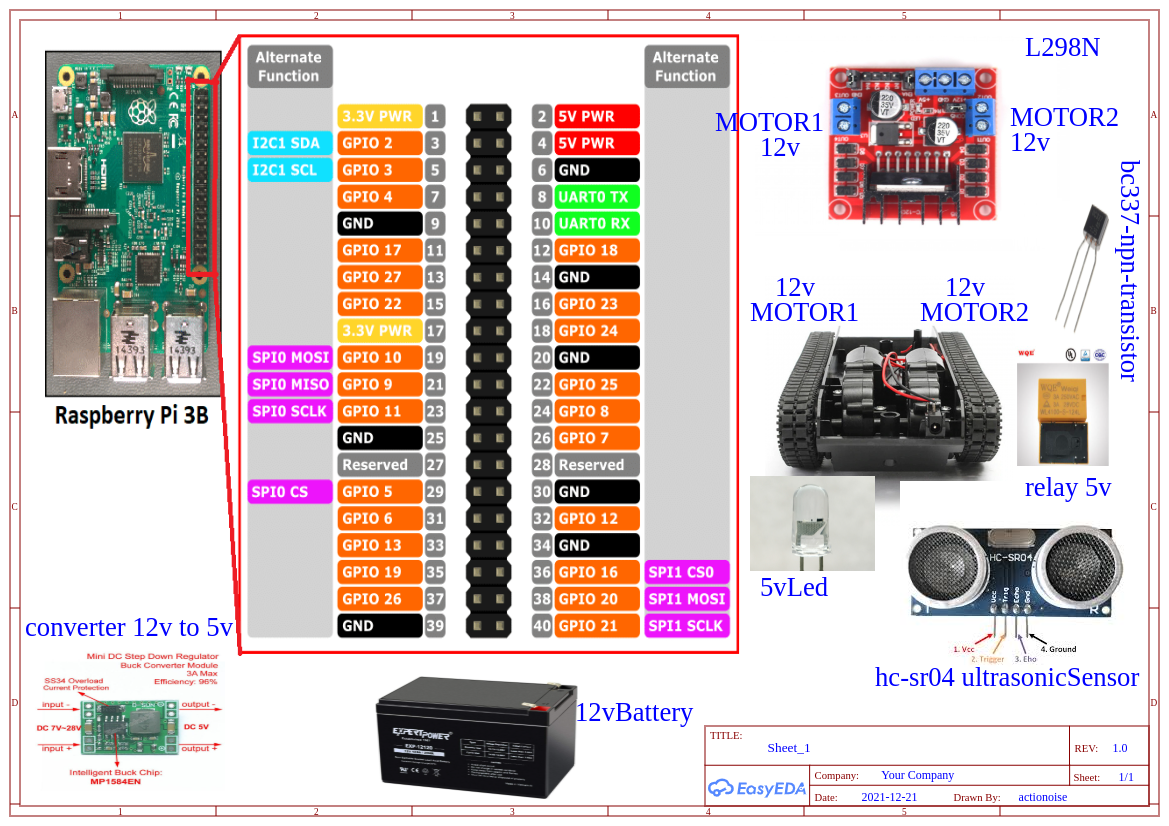Click the date '2021-12-21'

pyautogui.click(x=889, y=797)
